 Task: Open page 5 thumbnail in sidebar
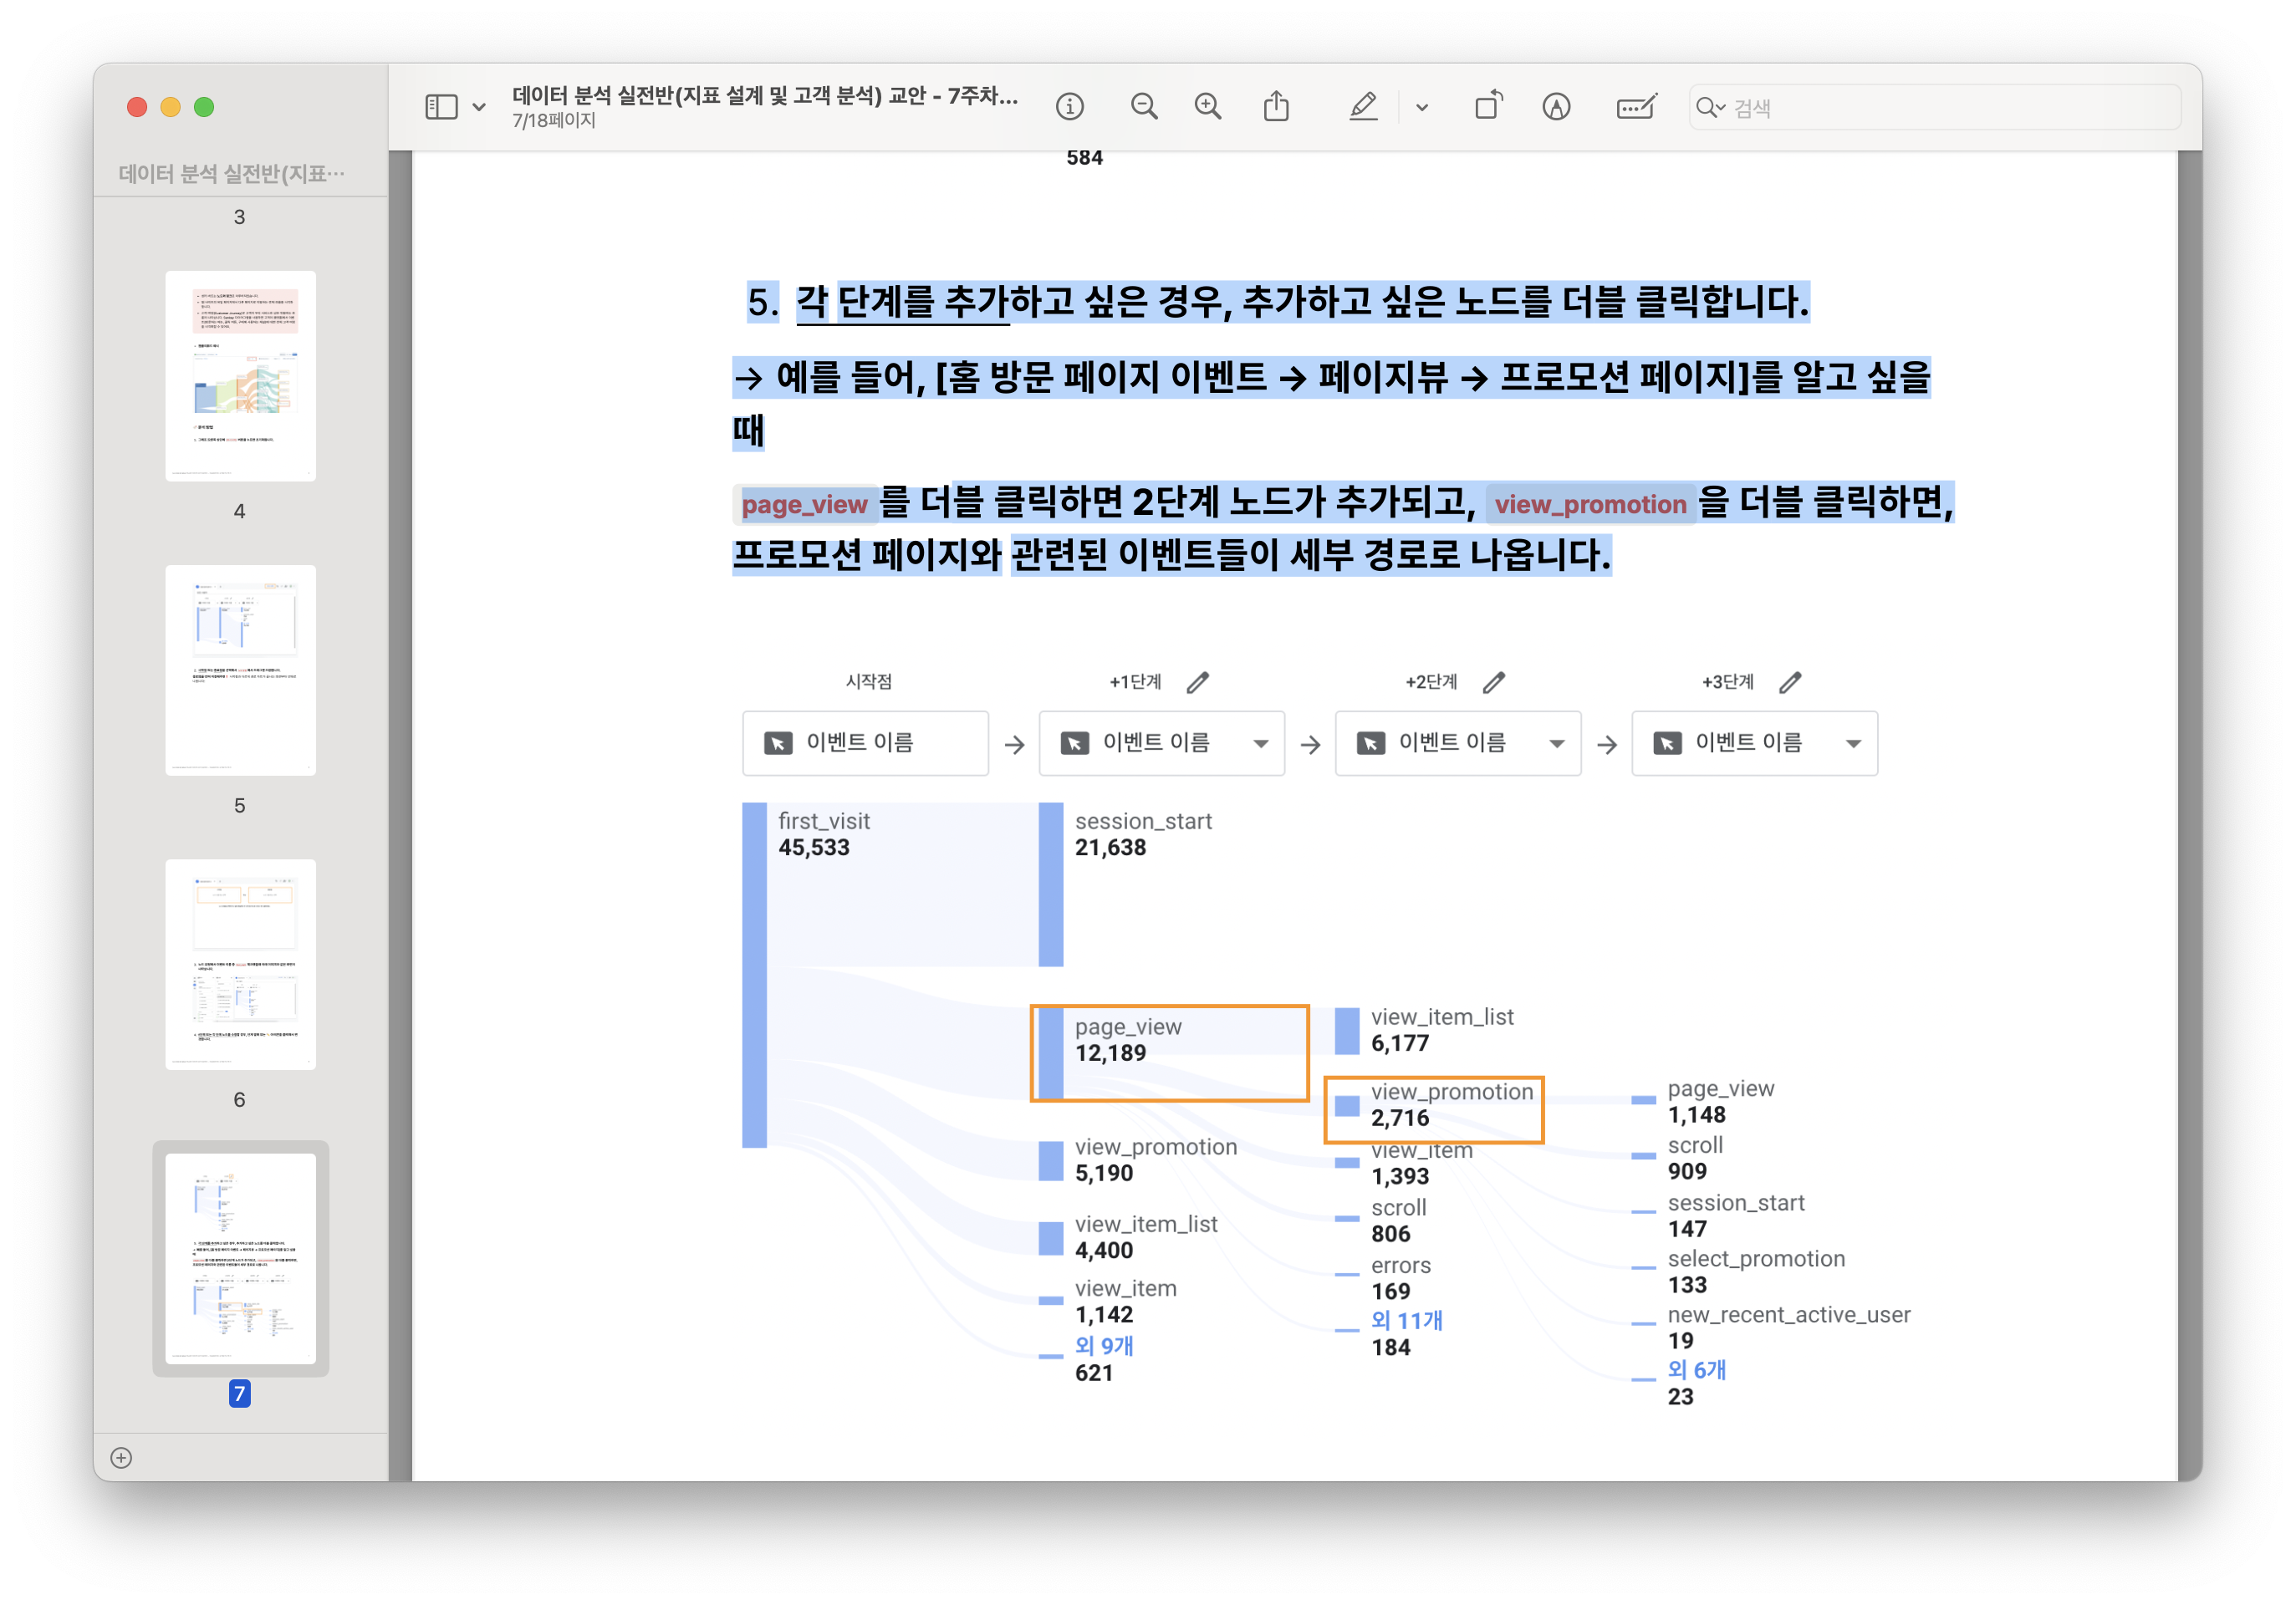[x=240, y=670]
